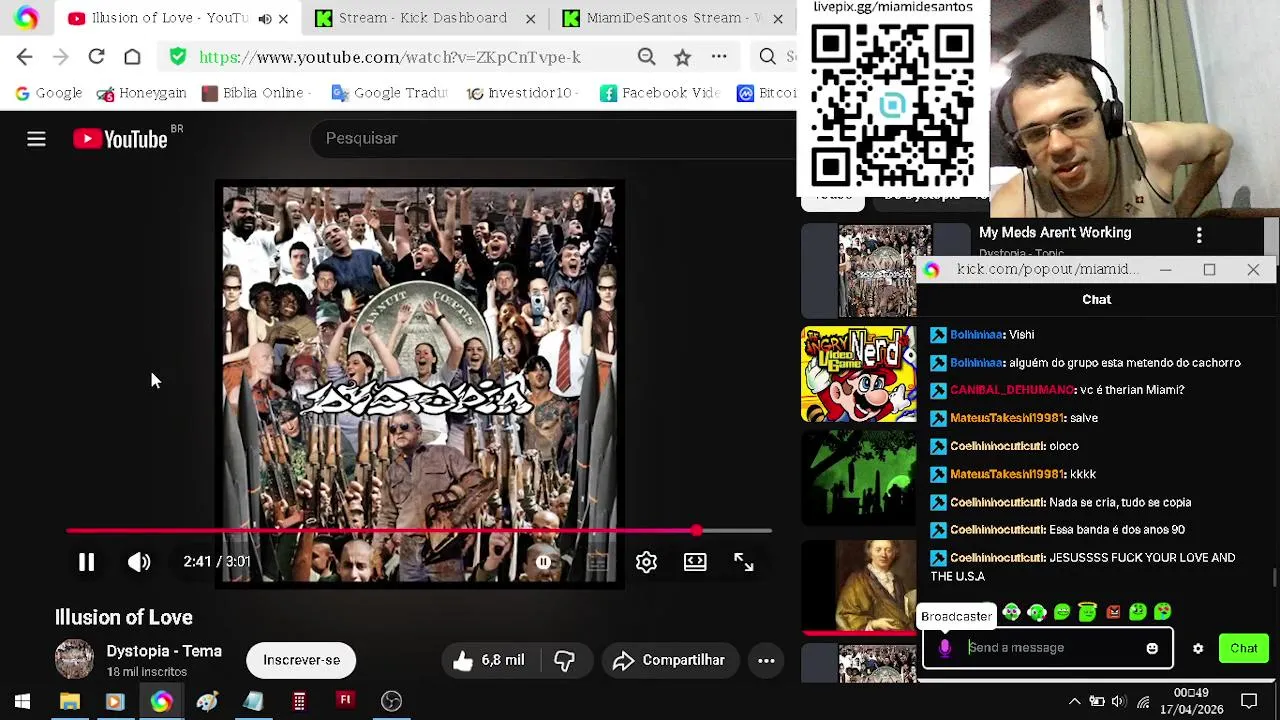Show hidden system tray icons
Viewport: 1280px width, 720px height.
pyautogui.click(x=1074, y=701)
